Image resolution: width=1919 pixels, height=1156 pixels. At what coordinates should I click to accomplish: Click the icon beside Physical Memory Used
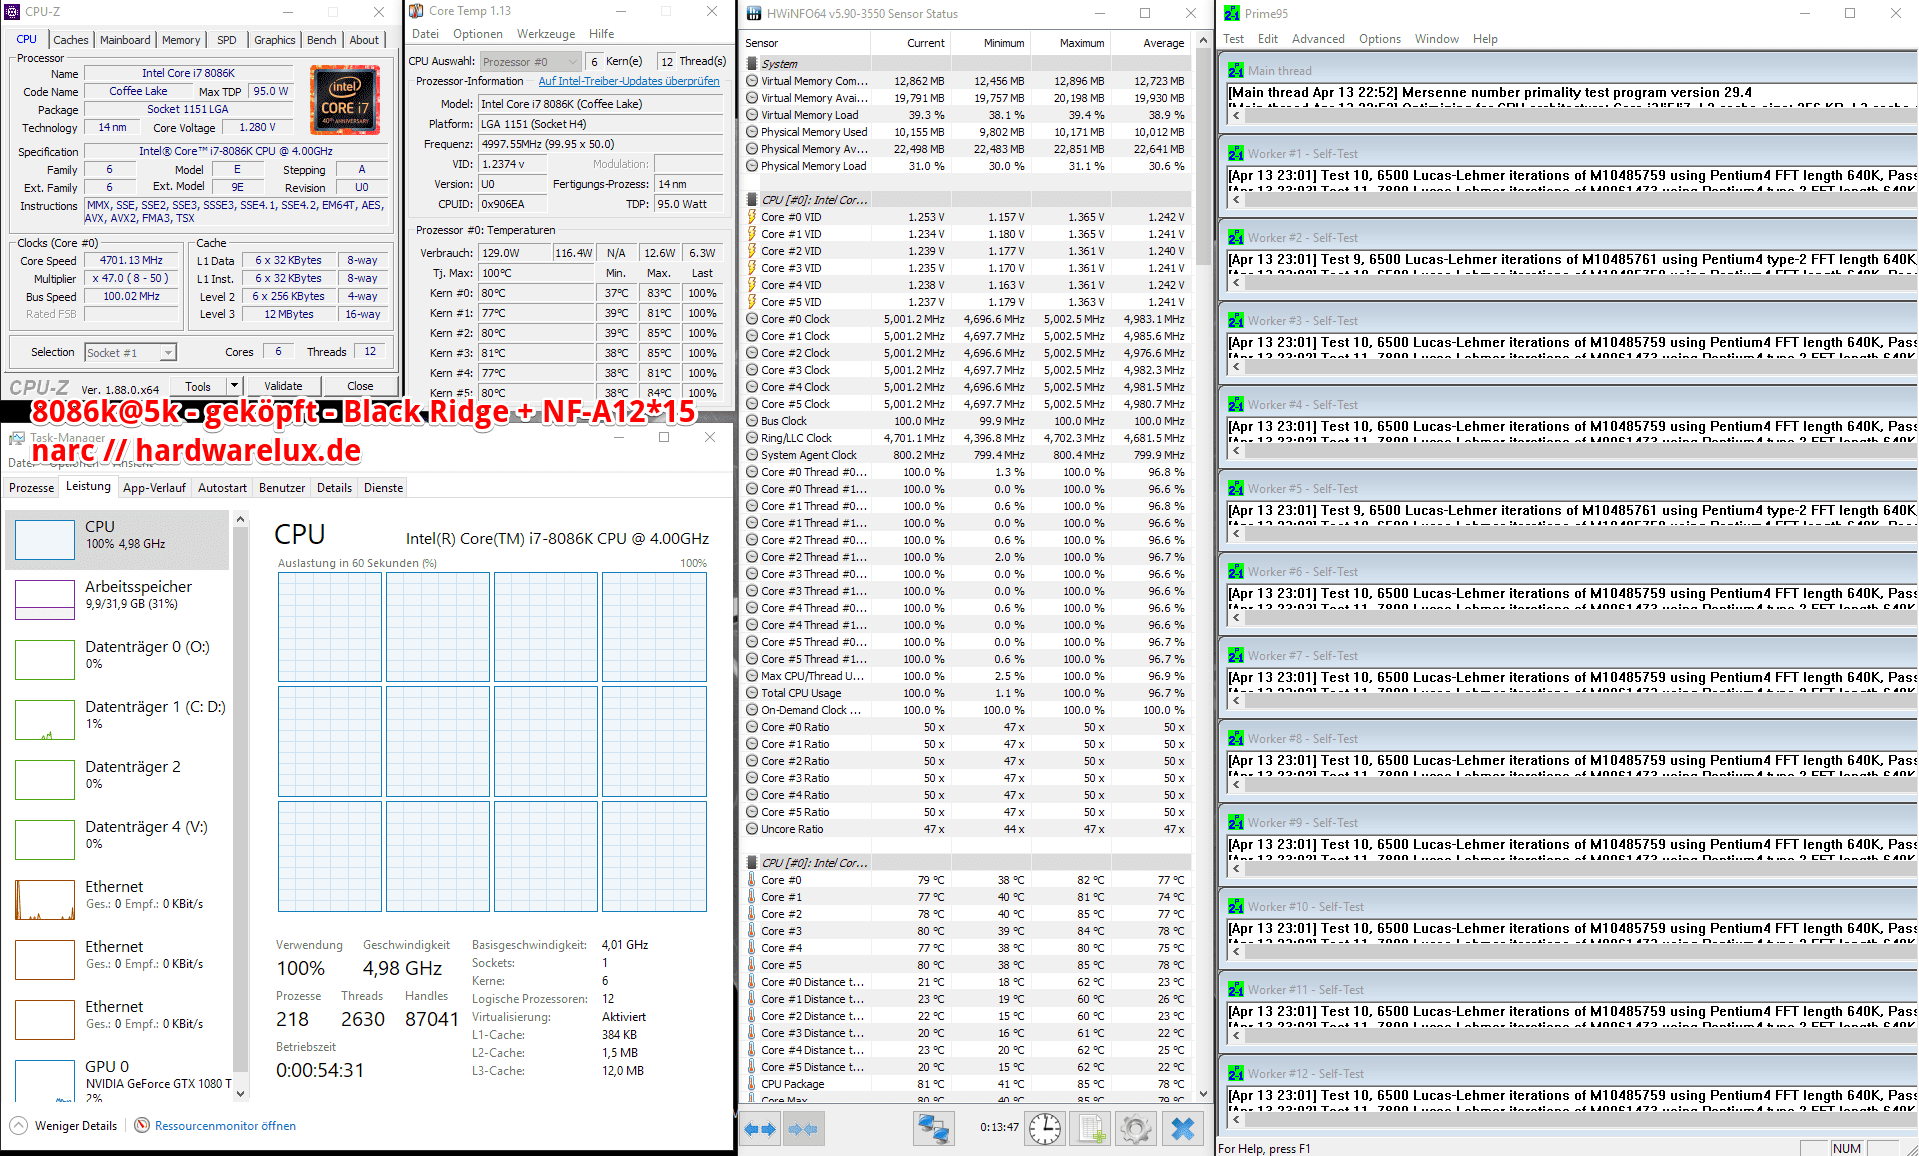click(x=752, y=132)
